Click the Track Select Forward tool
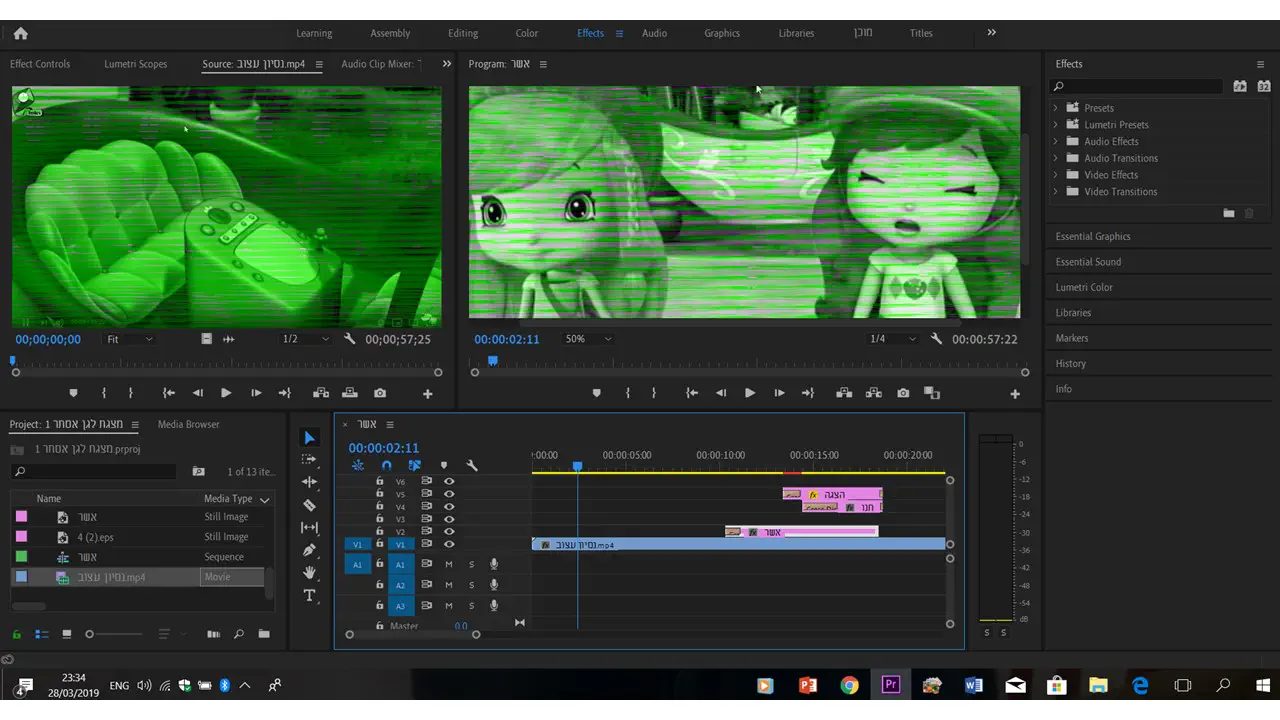Screen dimensions: 1280x720 coord(309,460)
